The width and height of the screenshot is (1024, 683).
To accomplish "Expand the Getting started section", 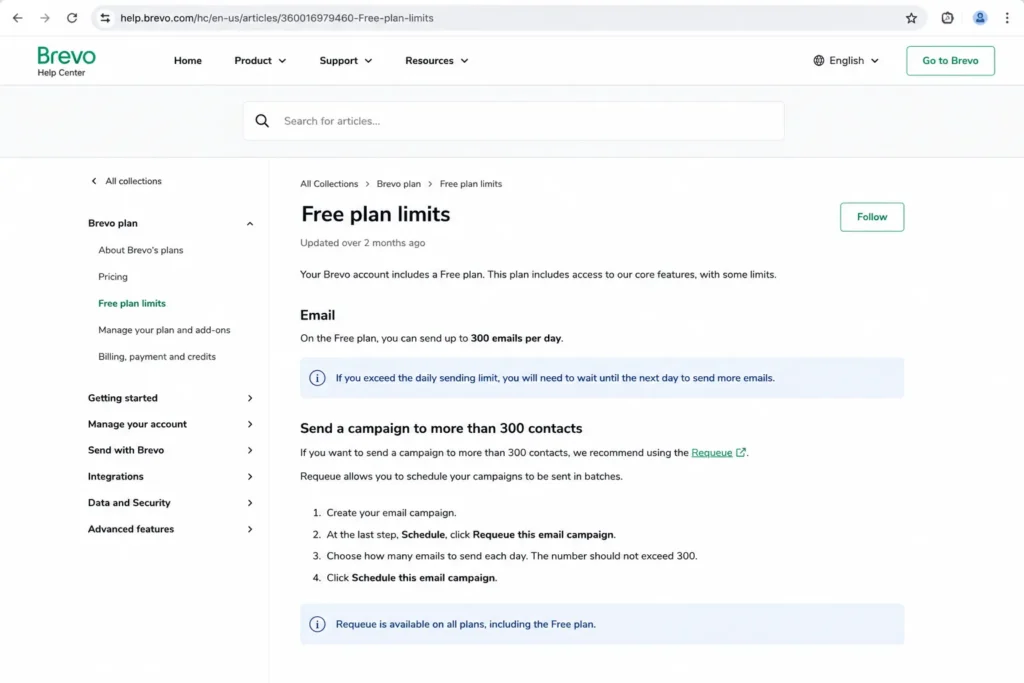I will coord(249,398).
